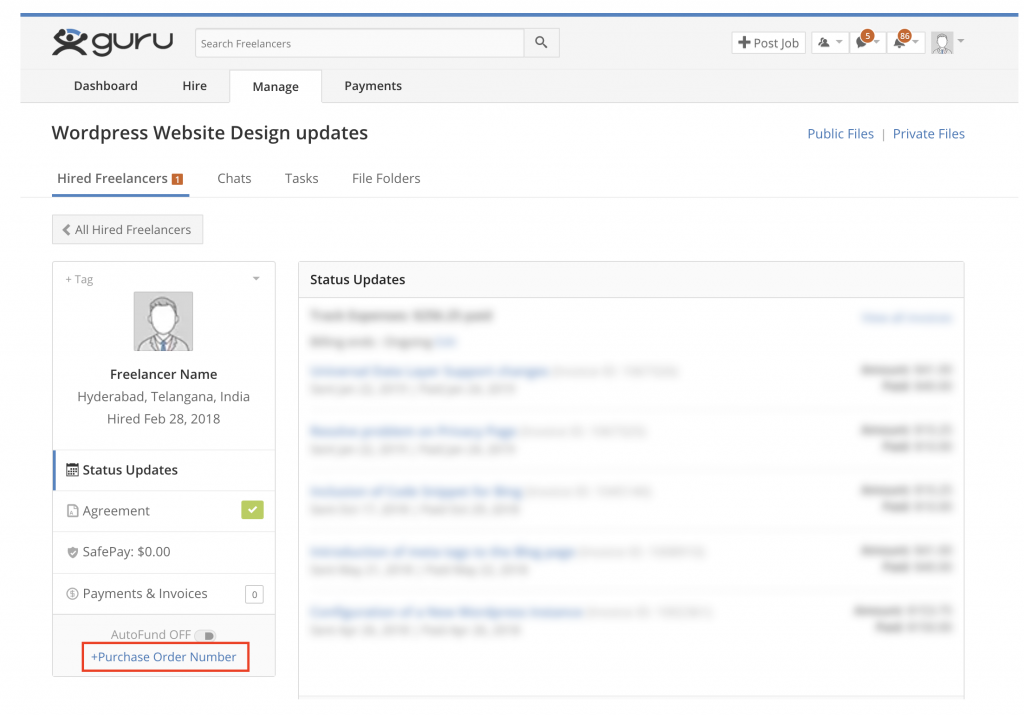
Task: Open the messages chat bubble icon
Action: pos(862,42)
